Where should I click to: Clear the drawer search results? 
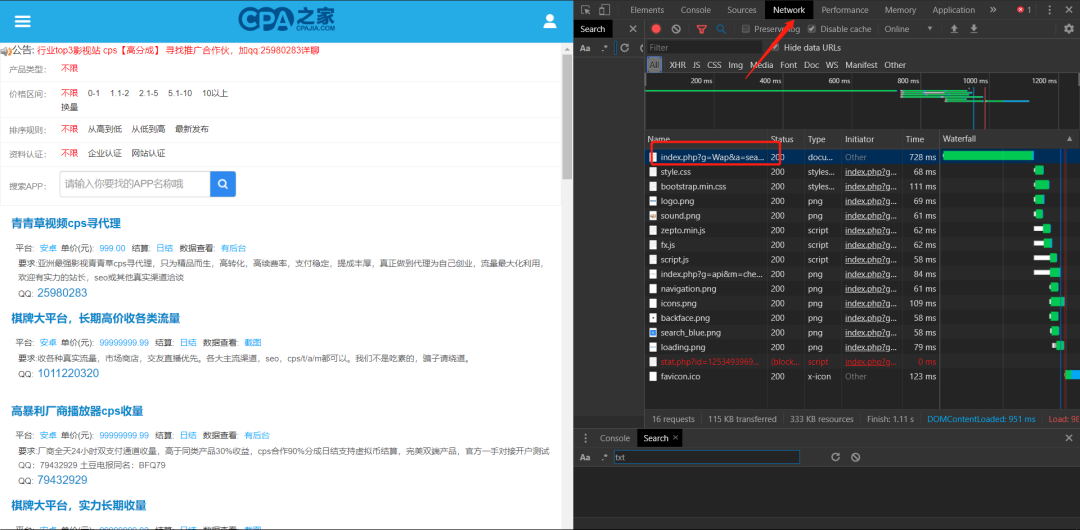[x=855, y=457]
